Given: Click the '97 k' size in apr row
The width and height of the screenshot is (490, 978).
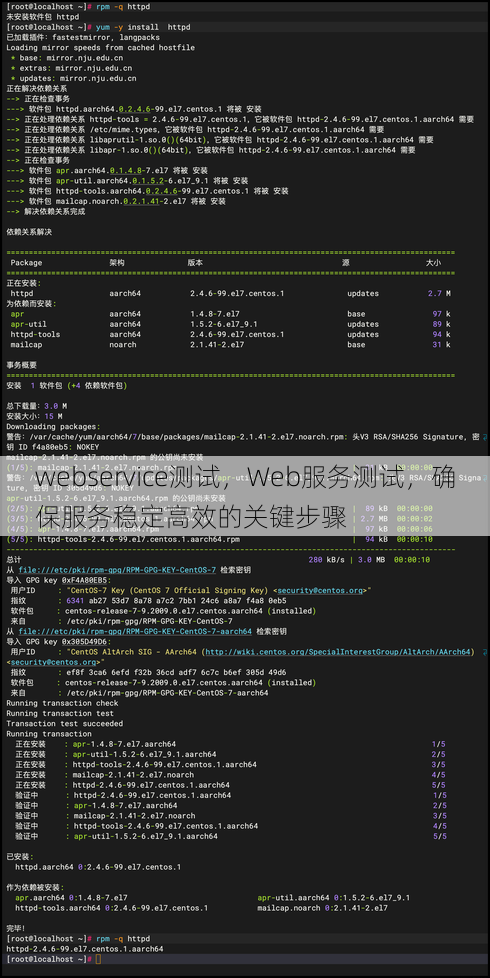Looking at the screenshot, I should pos(441,314).
